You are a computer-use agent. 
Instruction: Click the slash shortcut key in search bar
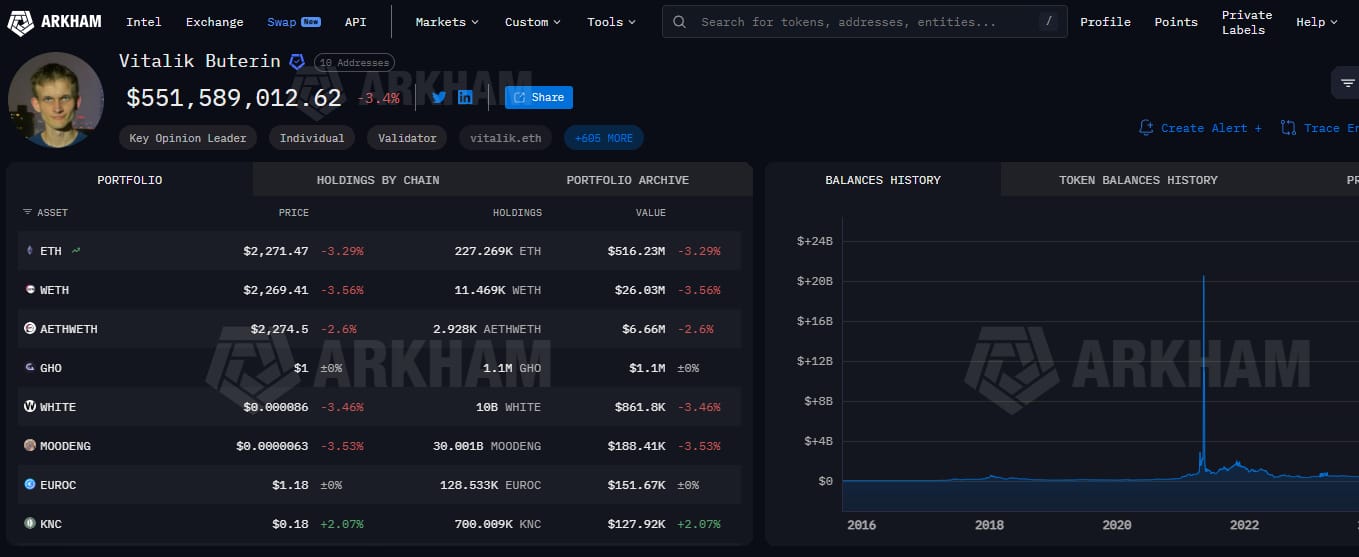click(1048, 21)
